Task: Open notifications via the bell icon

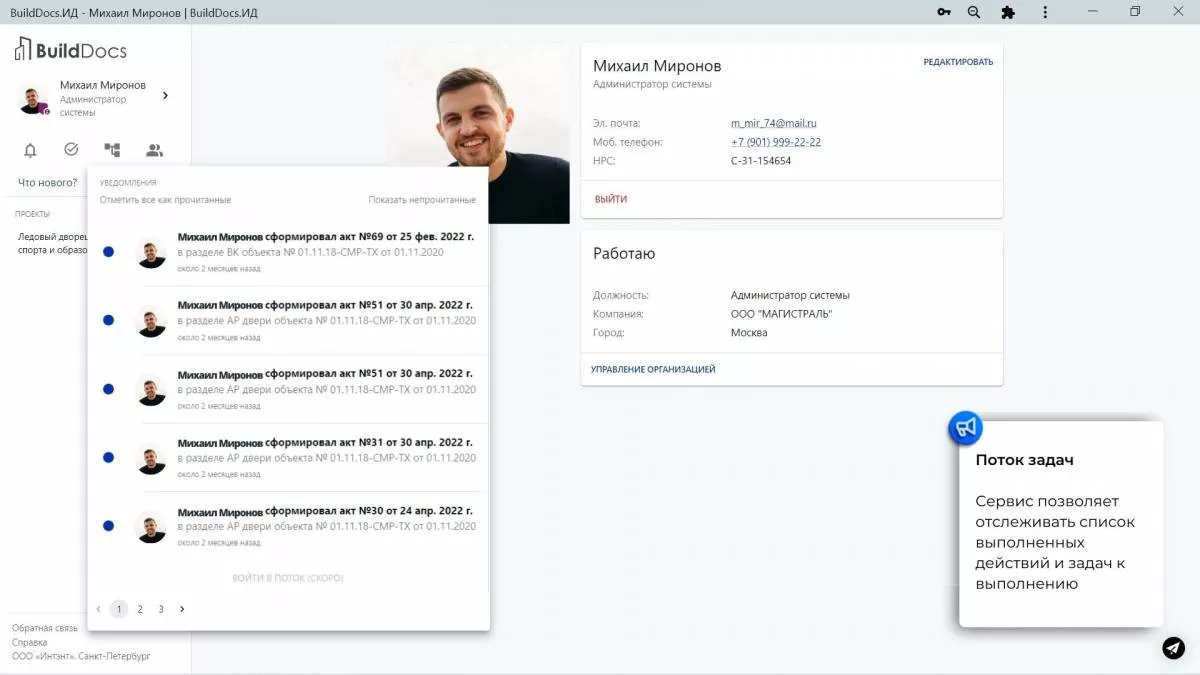Action: pos(28,149)
